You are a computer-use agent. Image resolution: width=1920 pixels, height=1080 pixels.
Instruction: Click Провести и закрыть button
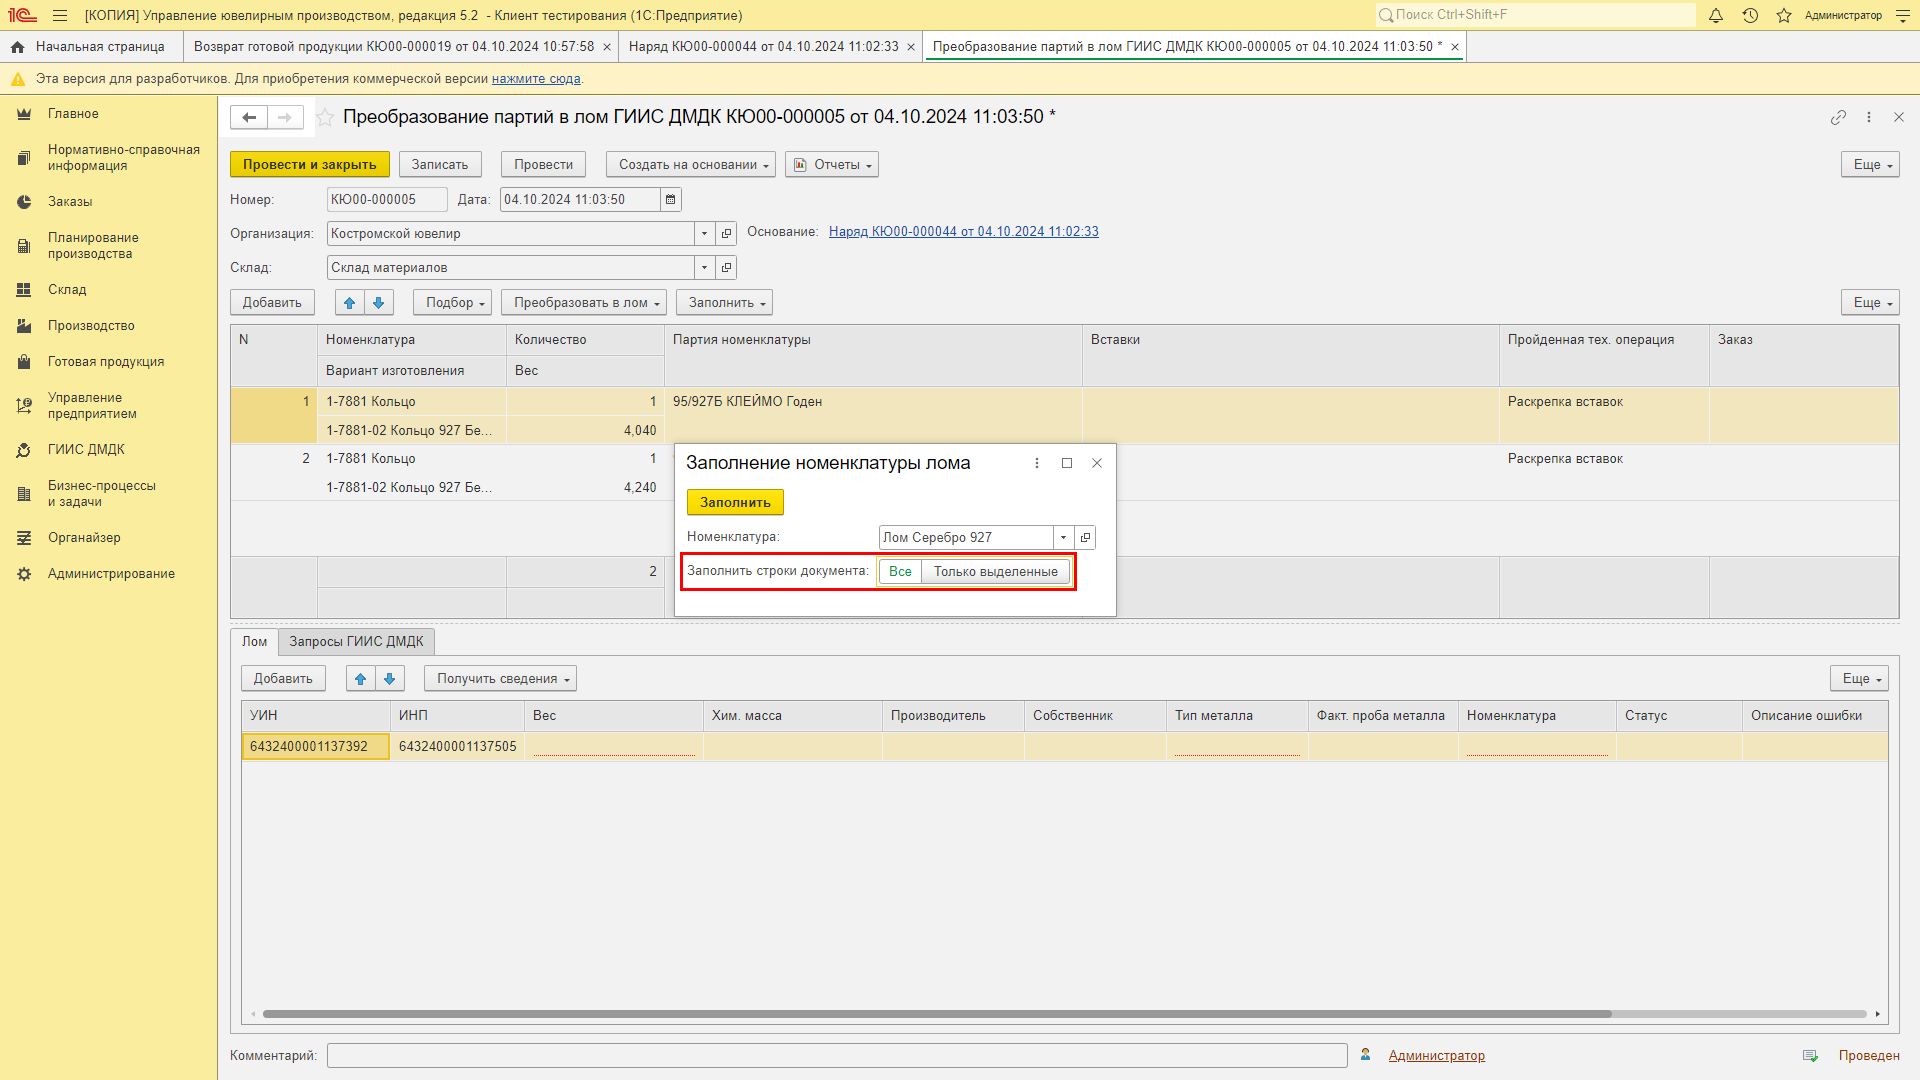coord(310,165)
